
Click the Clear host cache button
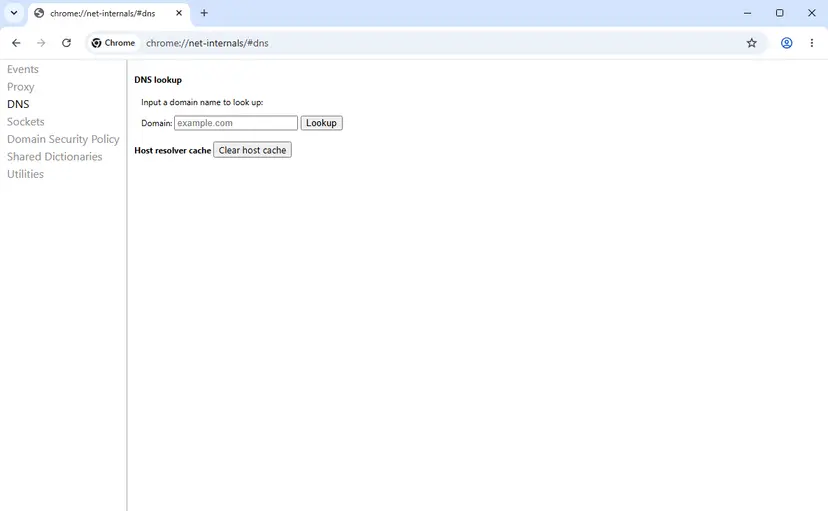[252, 150]
